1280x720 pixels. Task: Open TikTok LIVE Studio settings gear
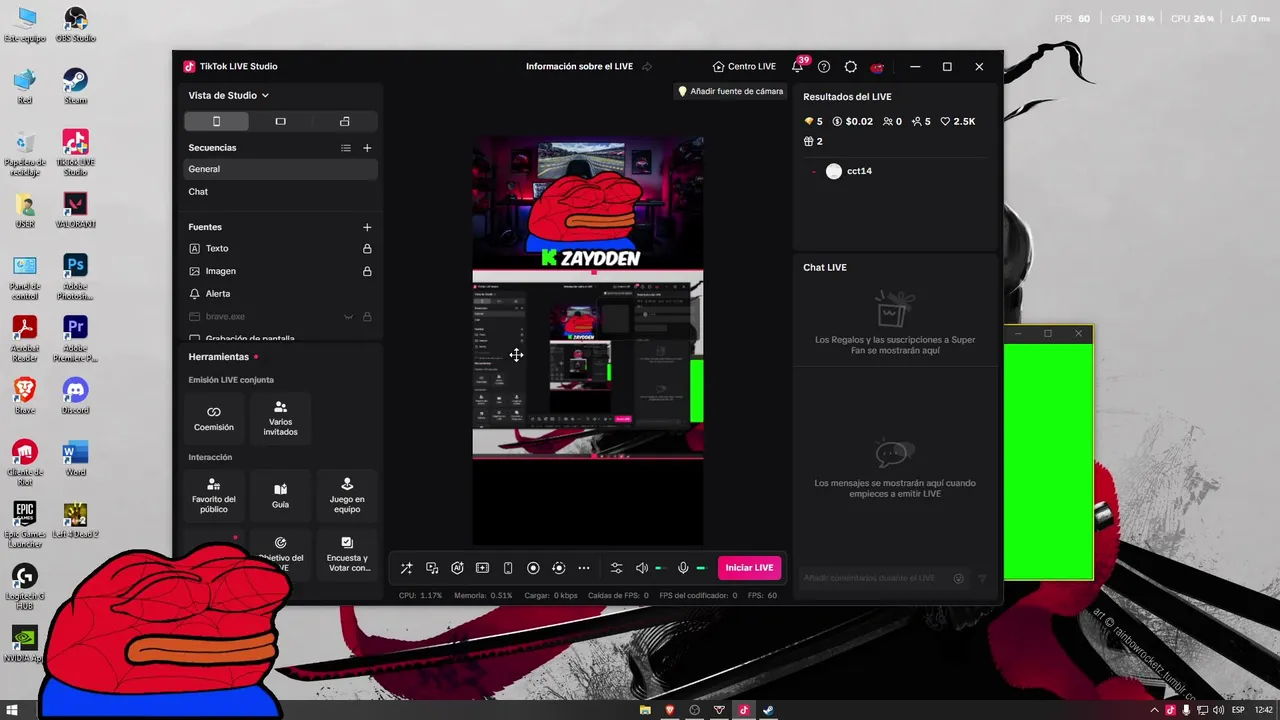(x=850, y=67)
